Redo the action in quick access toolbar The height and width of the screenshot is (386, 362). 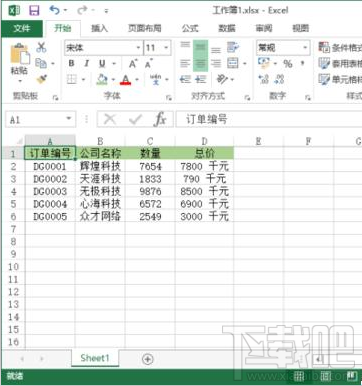(82, 10)
